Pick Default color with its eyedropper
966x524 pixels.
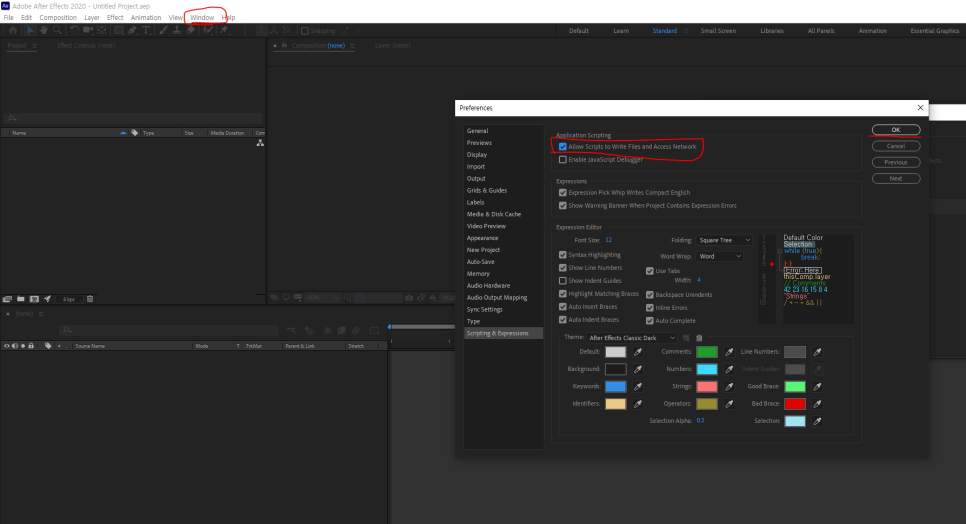tap(638, 352)
